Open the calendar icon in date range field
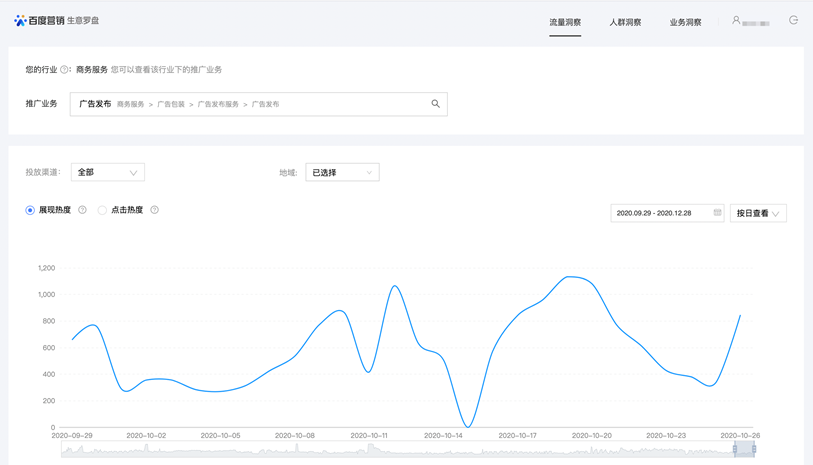 pyautogui.click(x=717, y=213)
